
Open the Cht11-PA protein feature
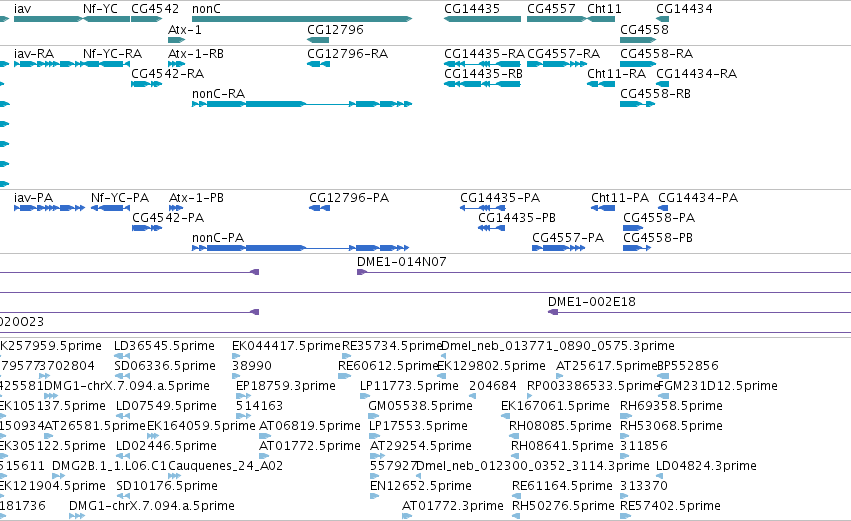click(603, 208)
